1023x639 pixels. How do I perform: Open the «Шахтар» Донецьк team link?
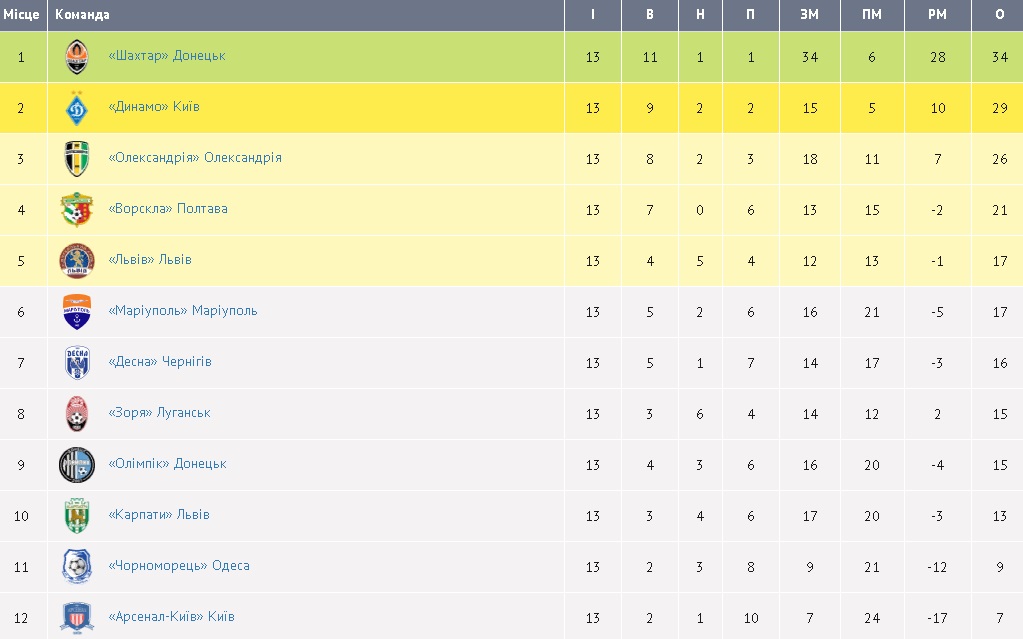pyautogui.click(x=167, y=56)
